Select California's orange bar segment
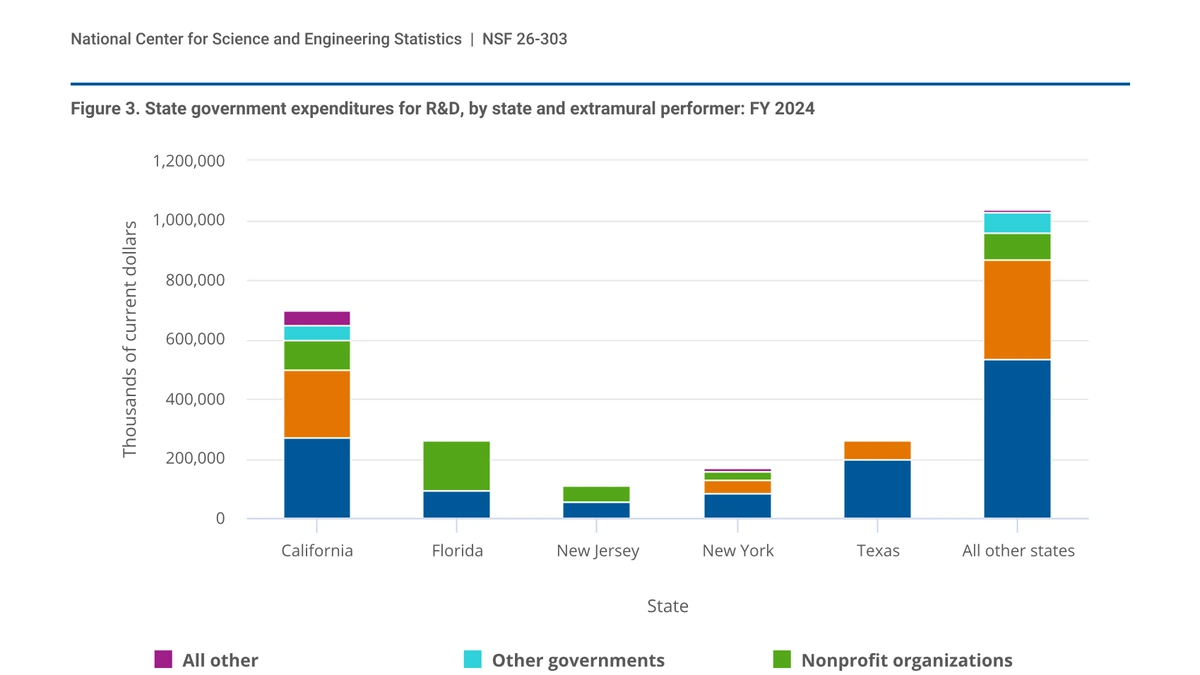Image resolution: width=1200 pixels, height=675 pixels. click(317, 404)
